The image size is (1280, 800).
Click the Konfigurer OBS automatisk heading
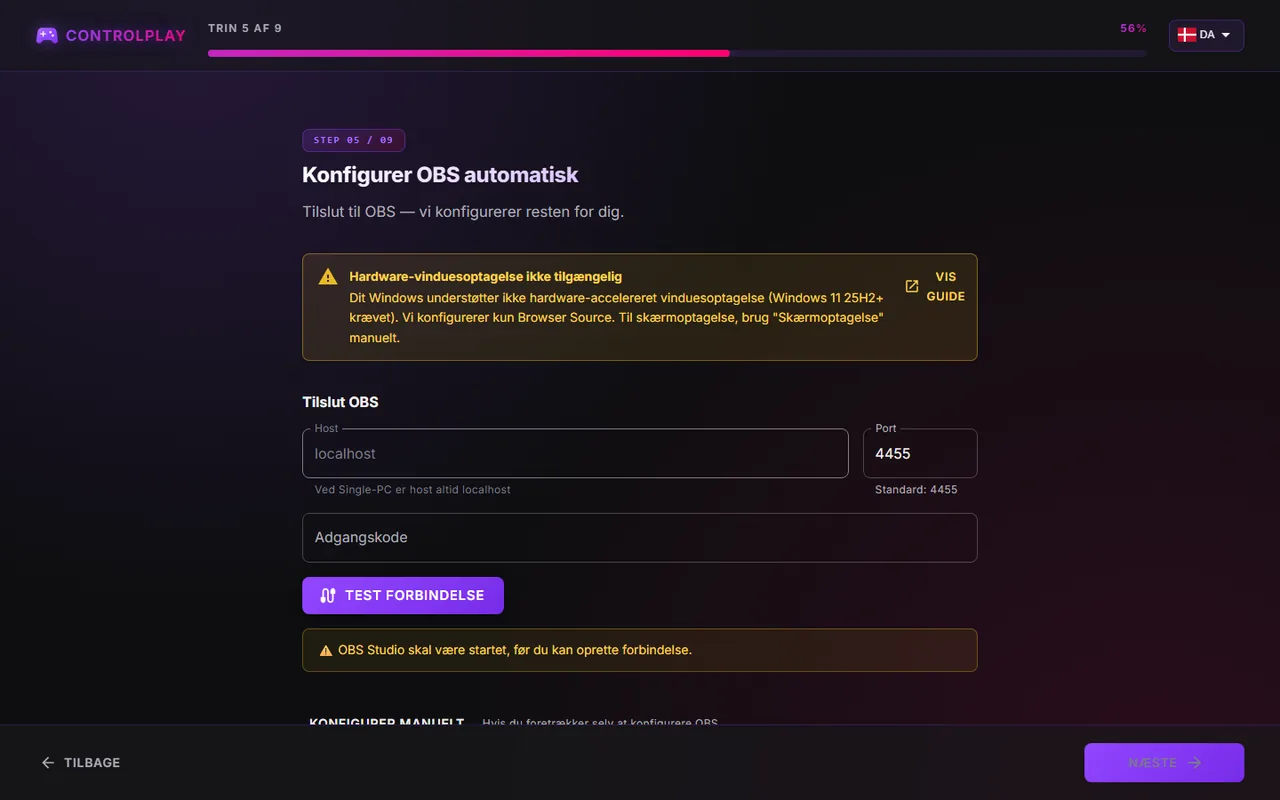440,175
